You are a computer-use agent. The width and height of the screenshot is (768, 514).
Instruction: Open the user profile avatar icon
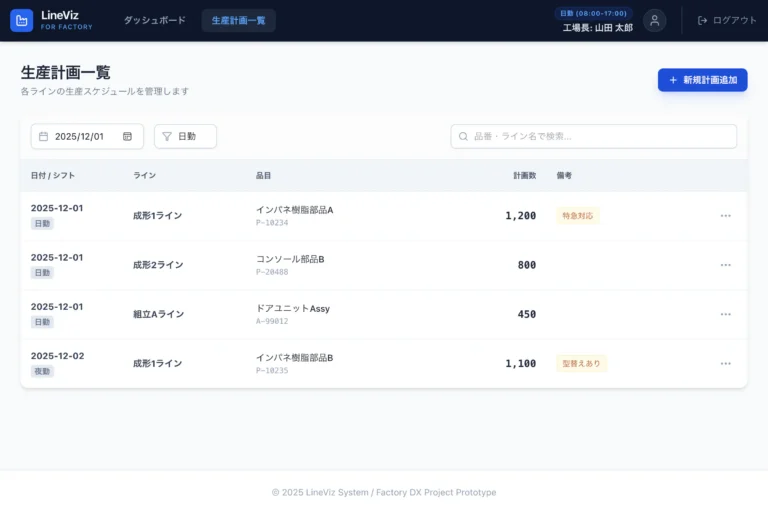(x=654, y=20)
